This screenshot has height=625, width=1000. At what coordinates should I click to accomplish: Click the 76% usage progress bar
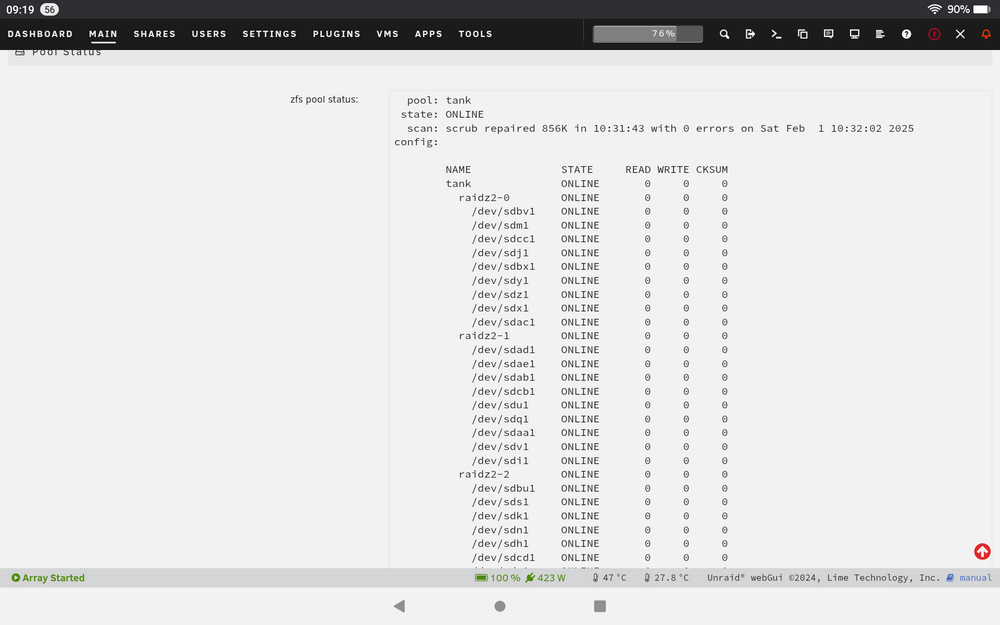647,34
